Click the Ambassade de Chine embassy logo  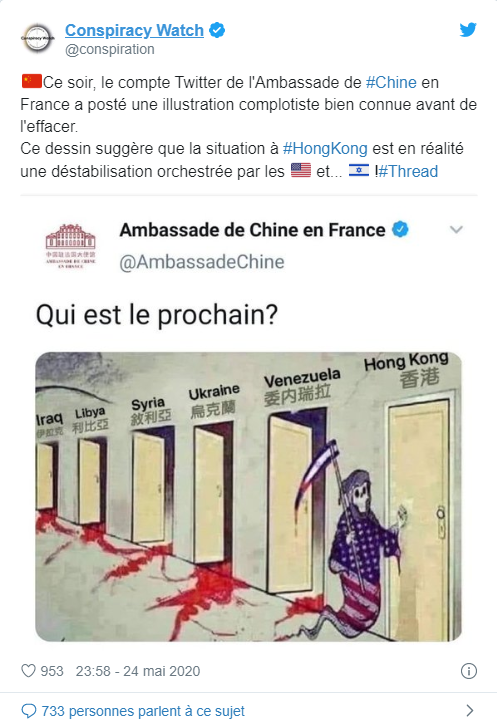click(70, 246)
